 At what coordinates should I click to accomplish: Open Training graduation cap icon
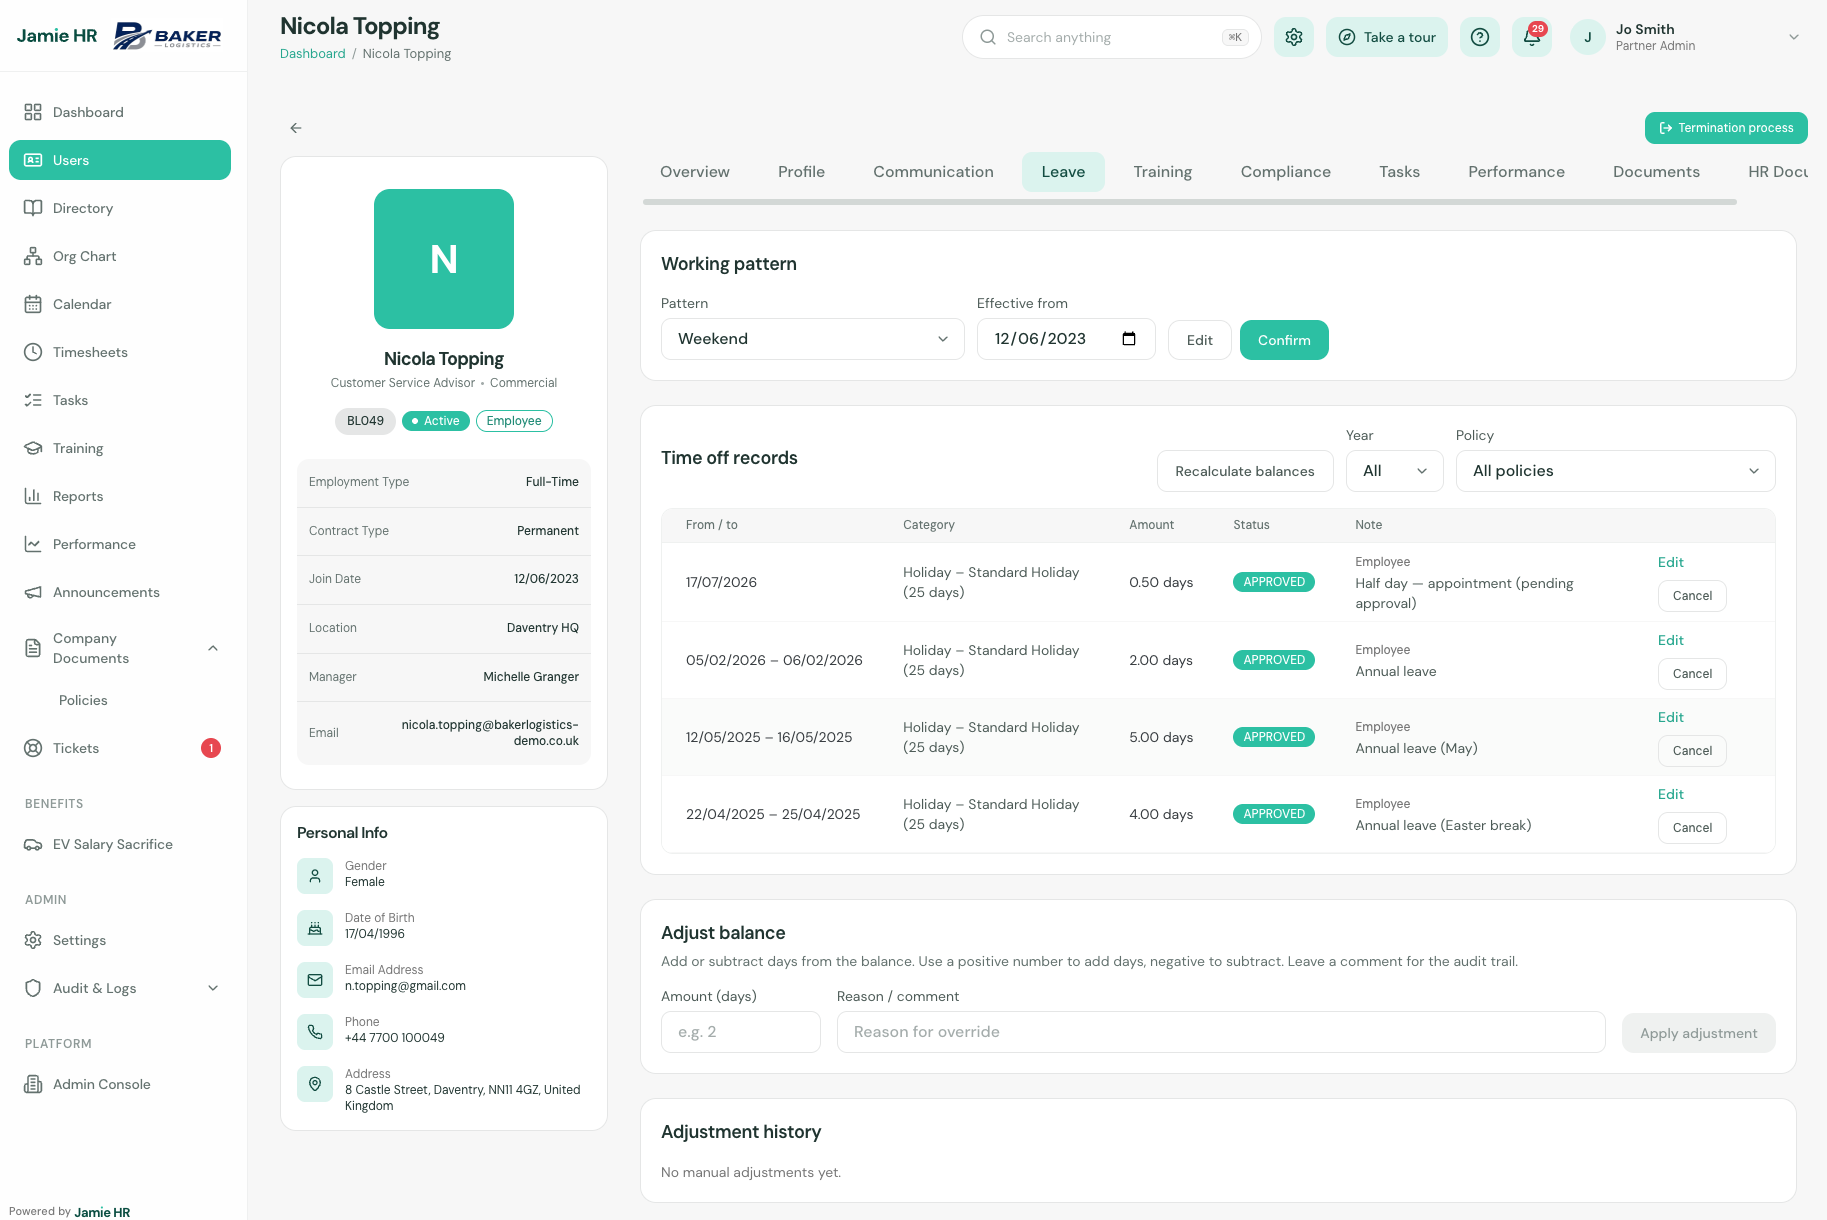33,448
